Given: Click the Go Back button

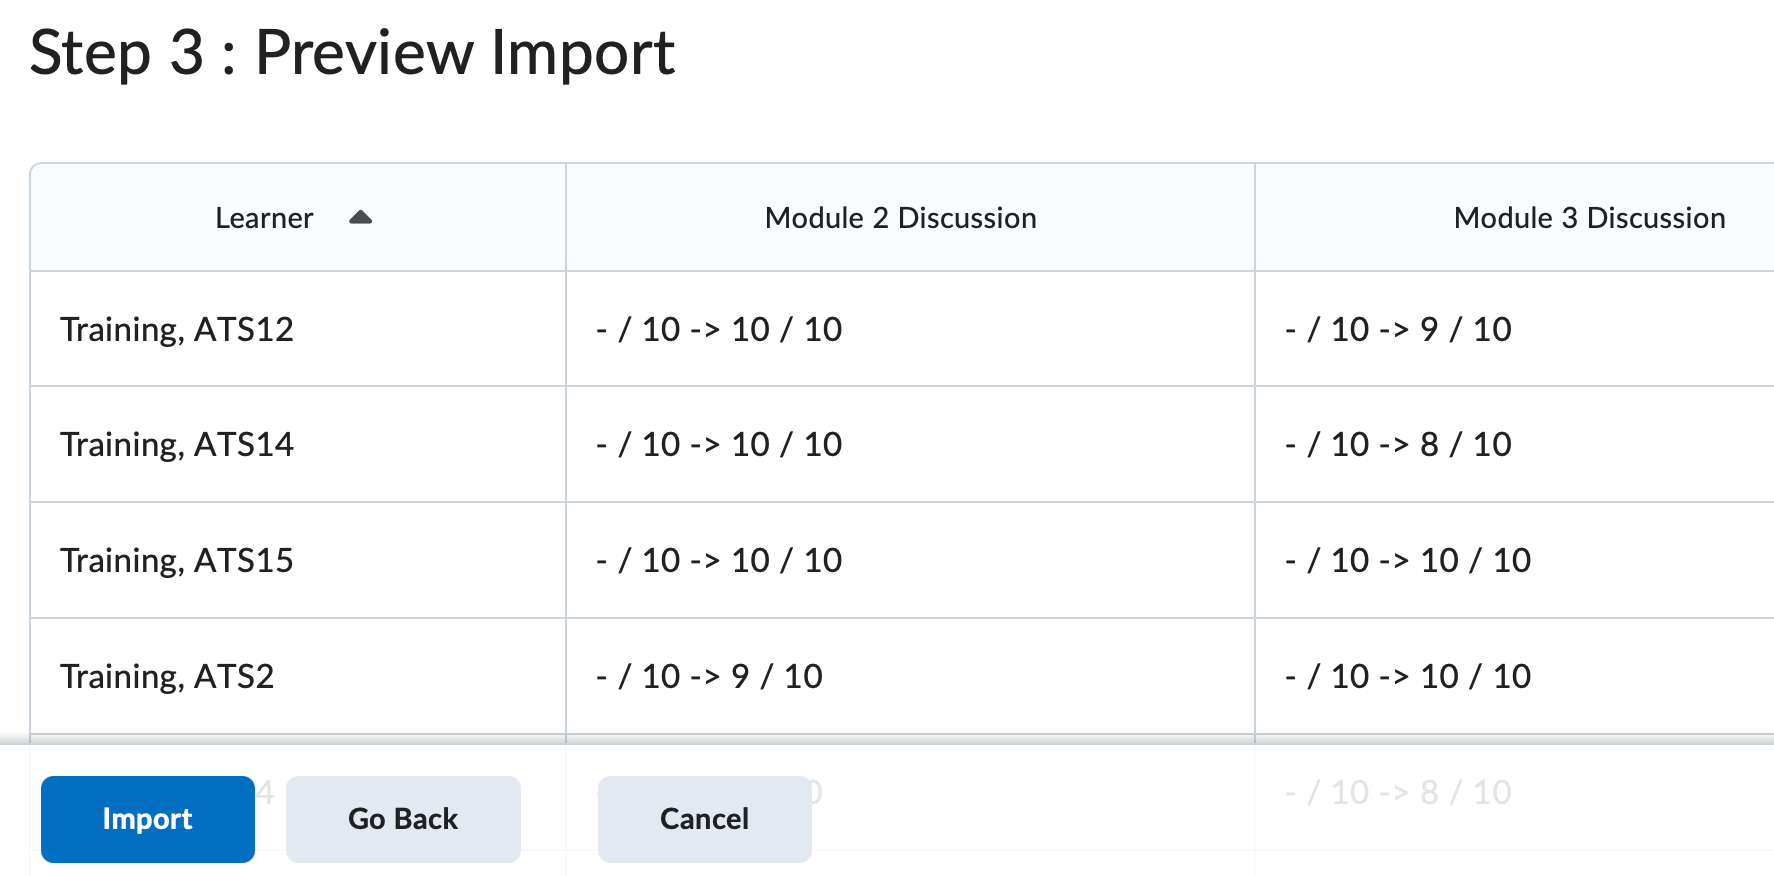Looking at the screenshot, I should click(x=403, y=819).
